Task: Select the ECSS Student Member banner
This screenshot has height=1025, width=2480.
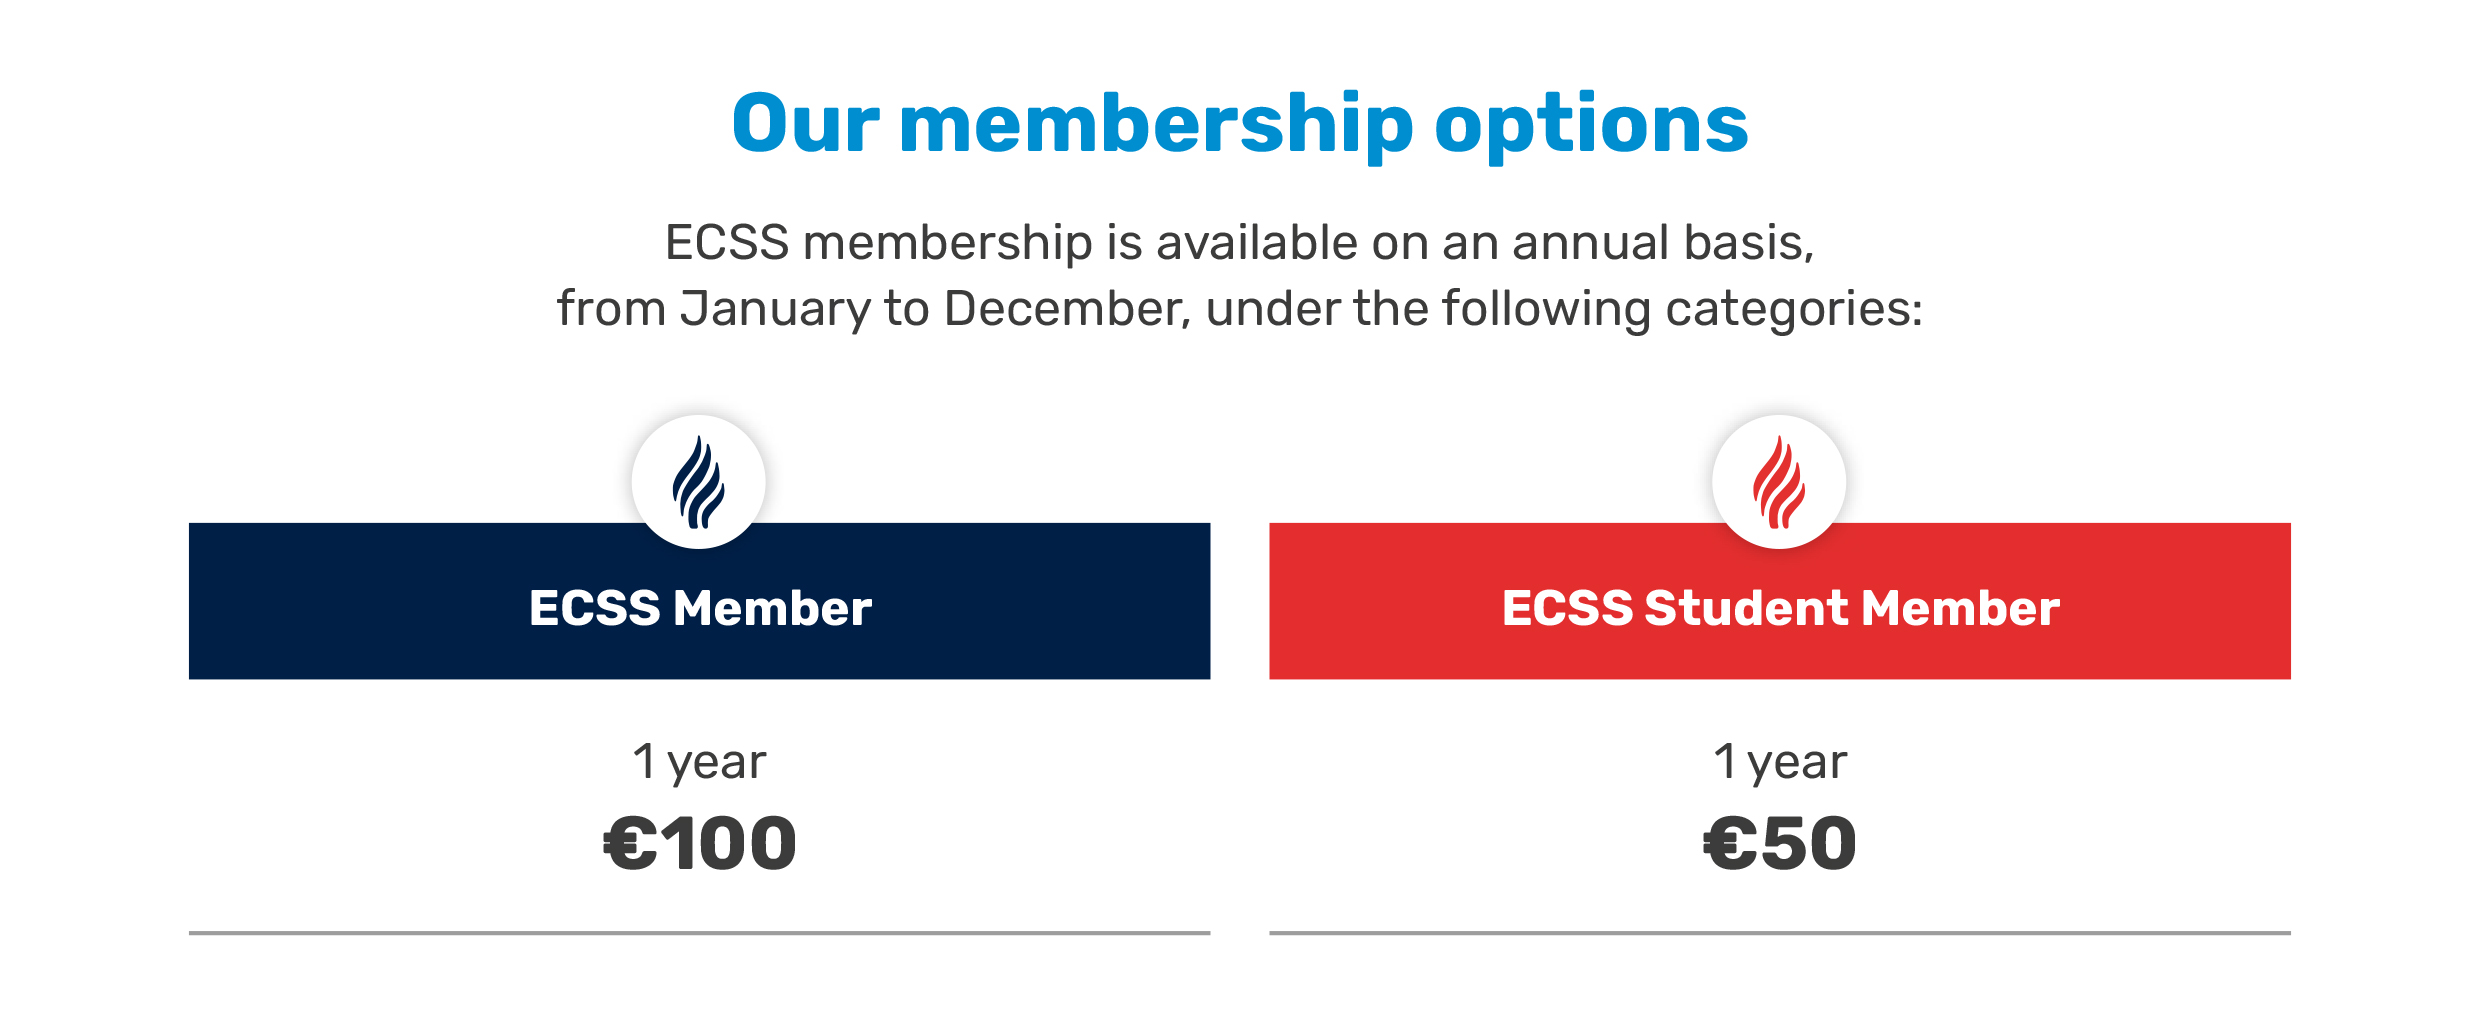Action: (x=1780, y=601)
